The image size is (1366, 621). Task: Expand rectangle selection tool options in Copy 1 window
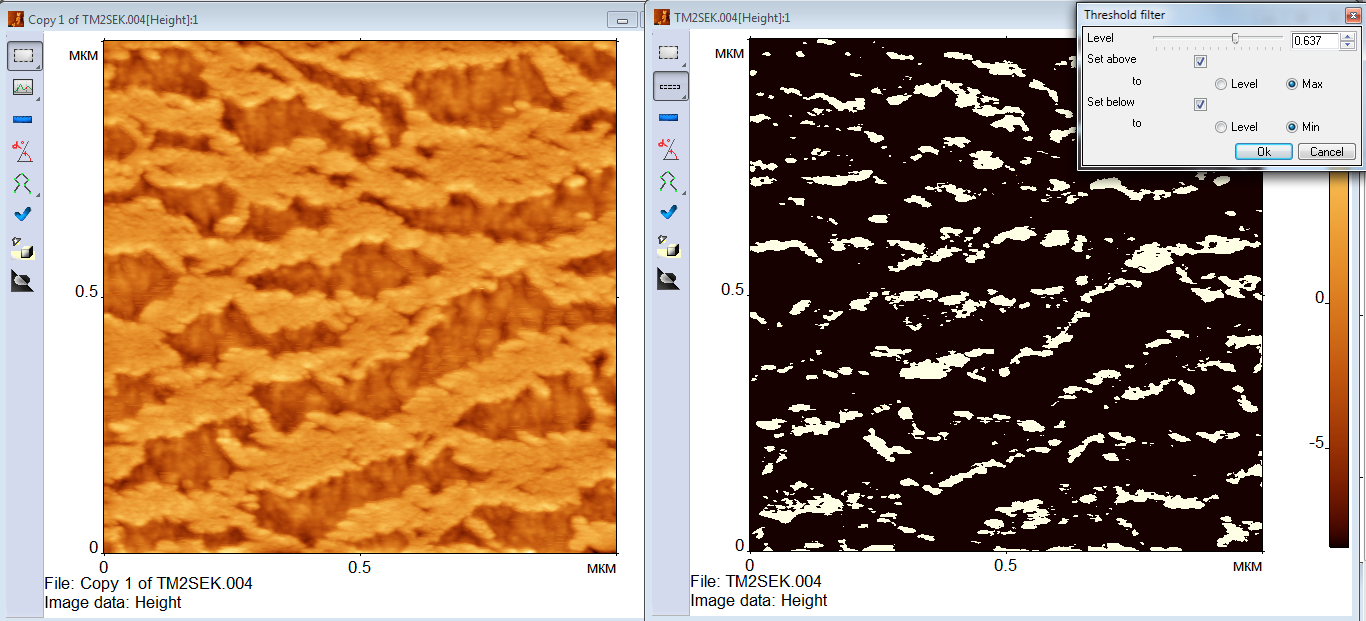click(38, 67)
